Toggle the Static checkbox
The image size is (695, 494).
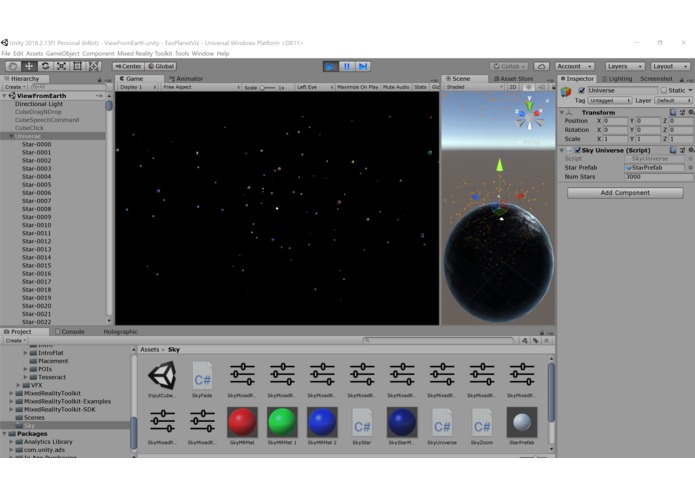[x=664, y=90]
